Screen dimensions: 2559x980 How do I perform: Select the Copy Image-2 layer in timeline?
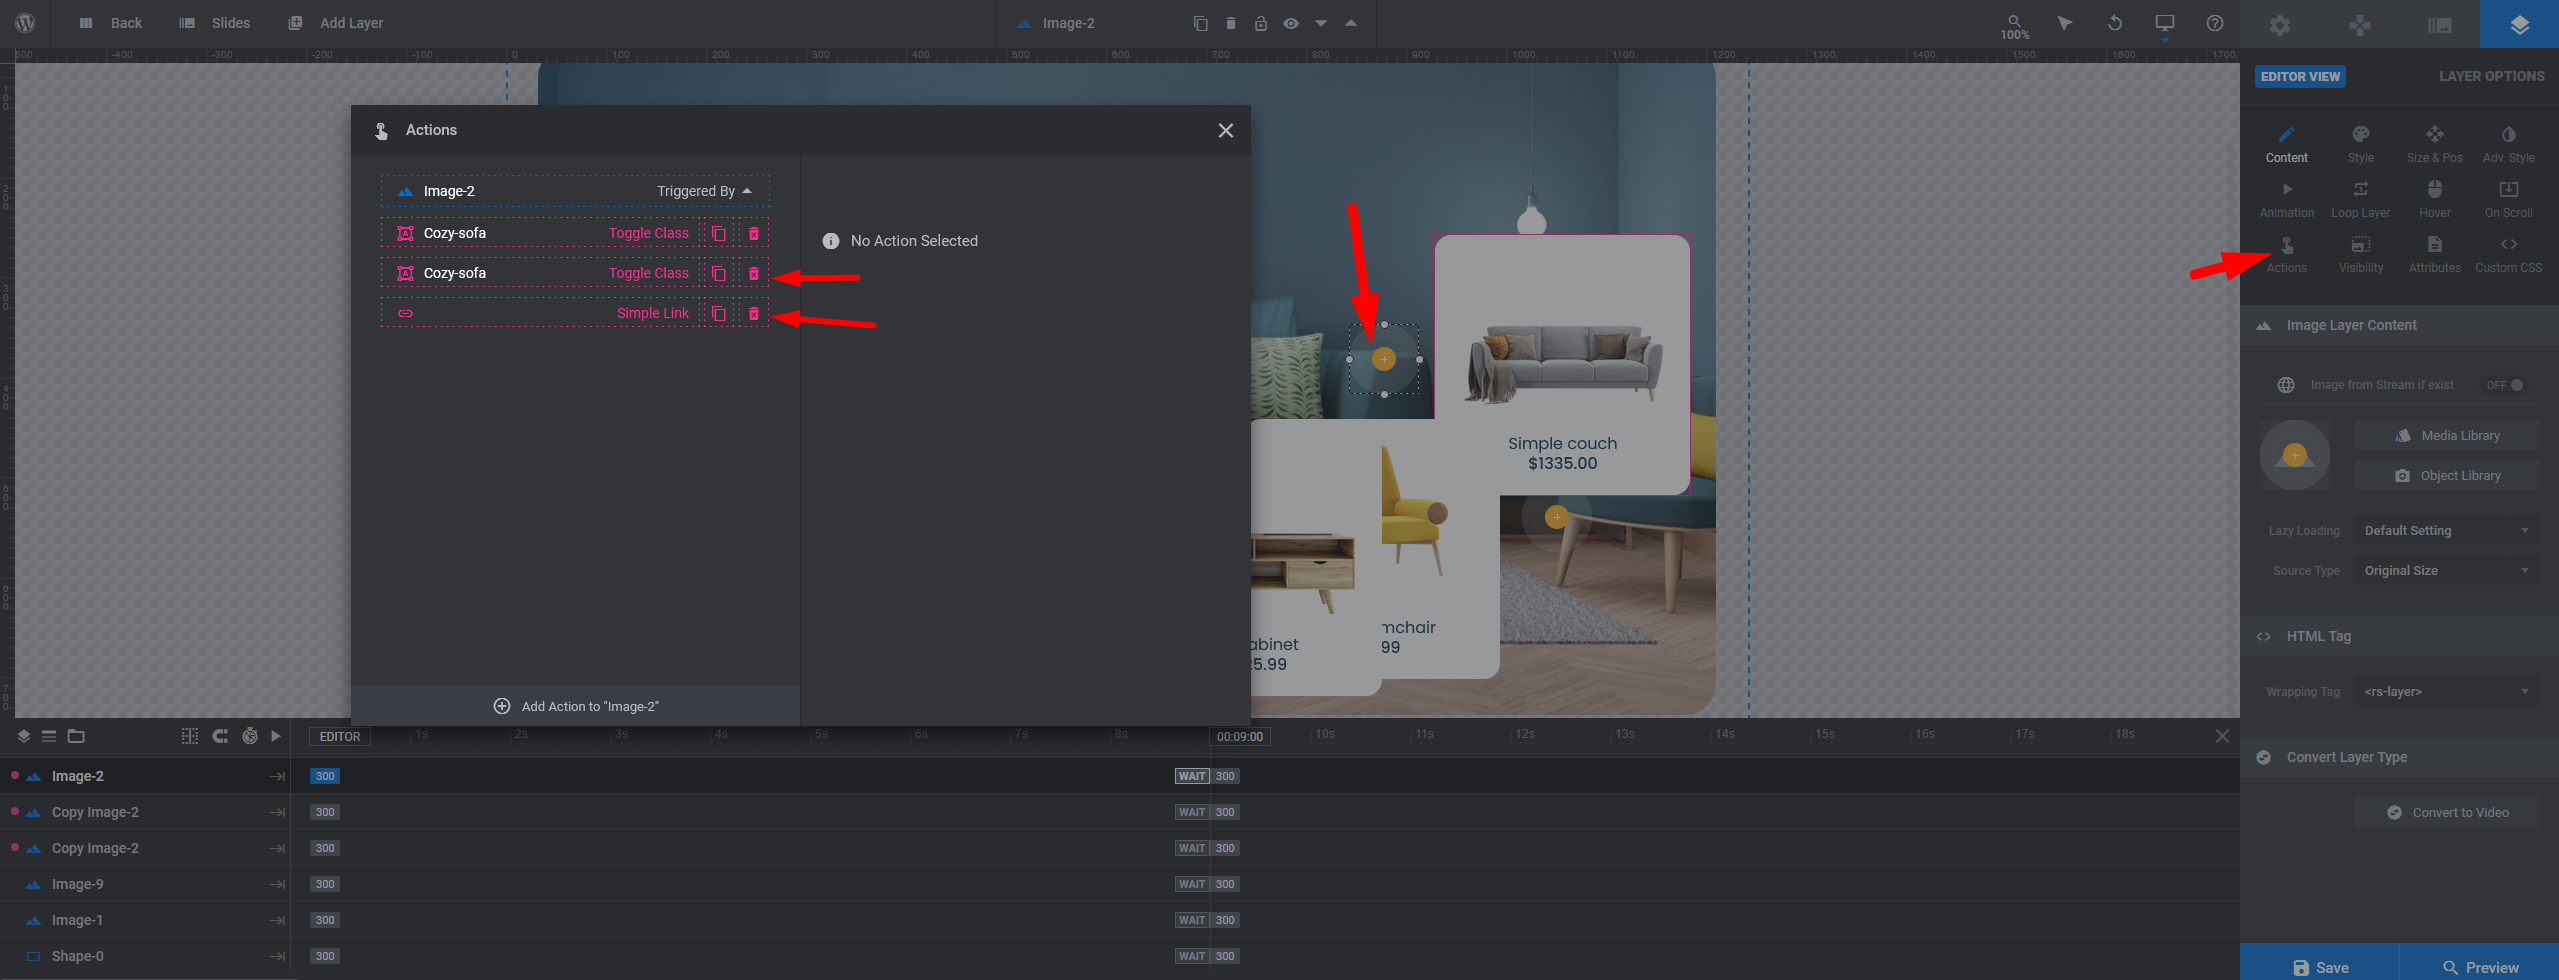pyautogui.click(x=95, y=812)
